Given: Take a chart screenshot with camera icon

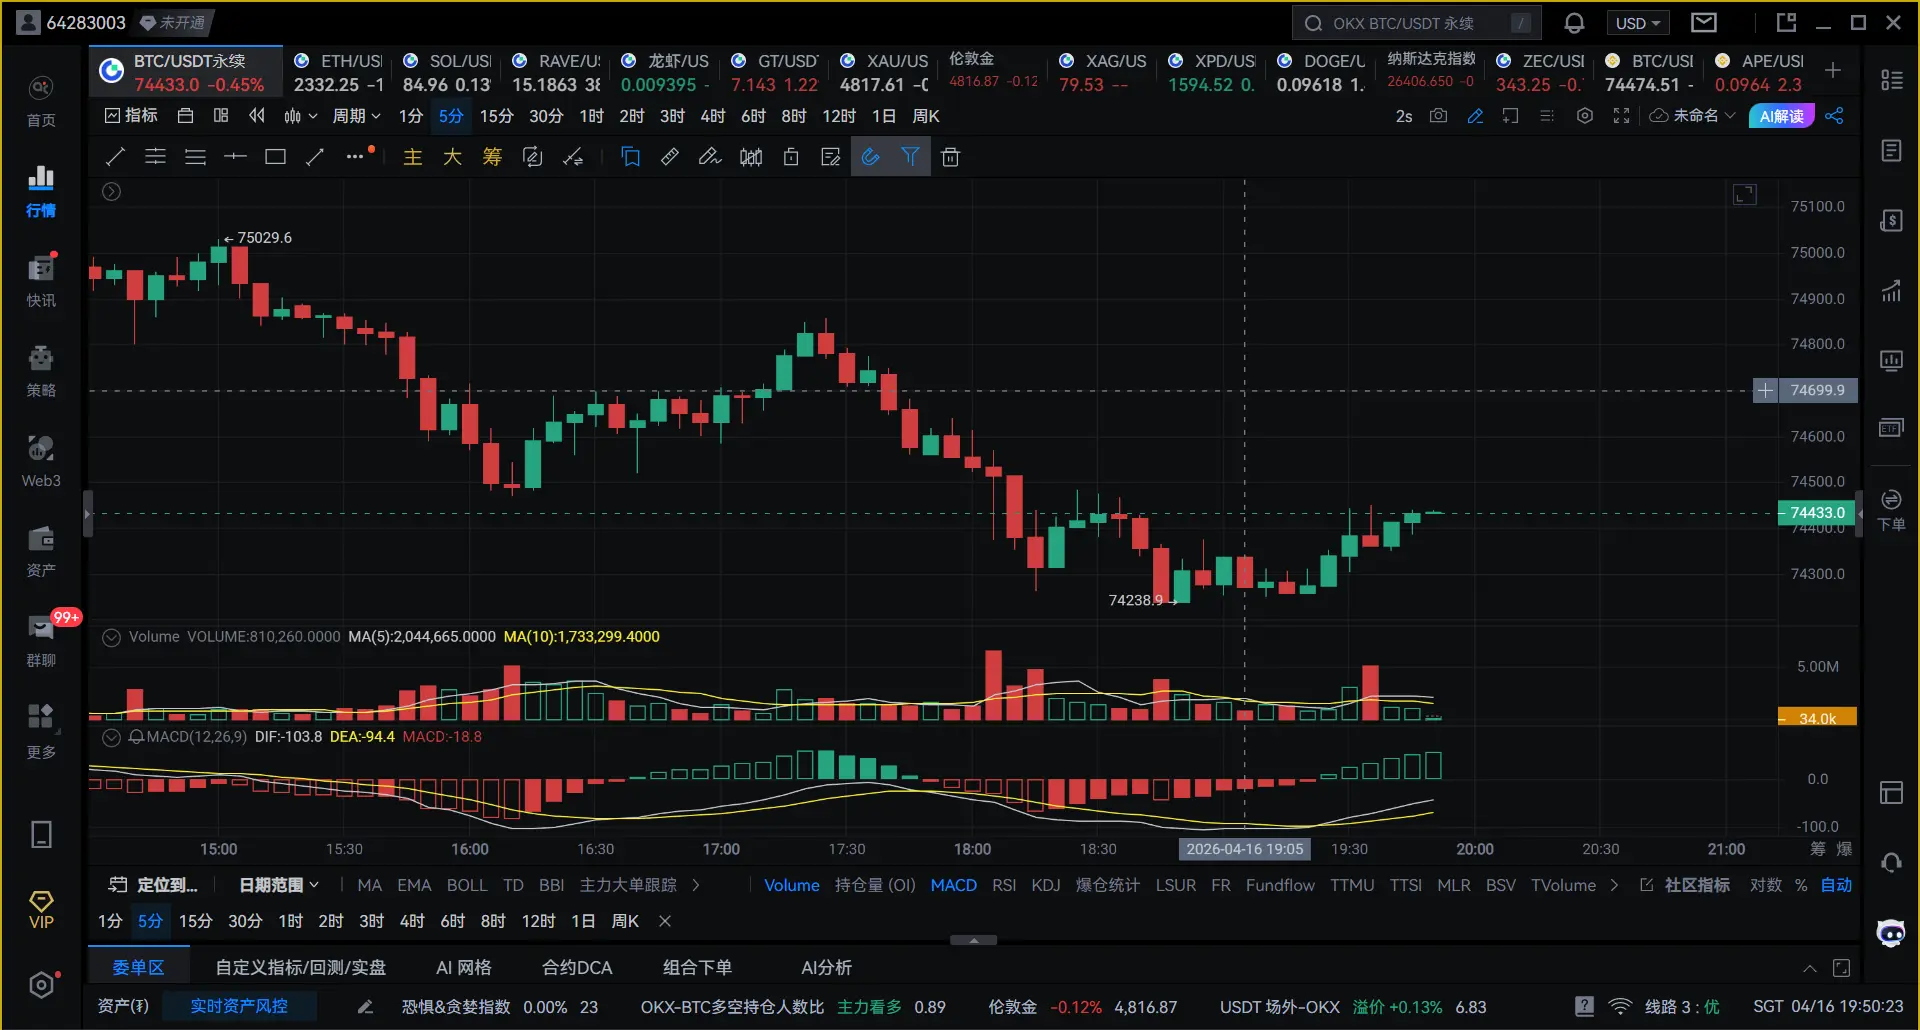Looking at the screenshot, I should coord(1438,116).
